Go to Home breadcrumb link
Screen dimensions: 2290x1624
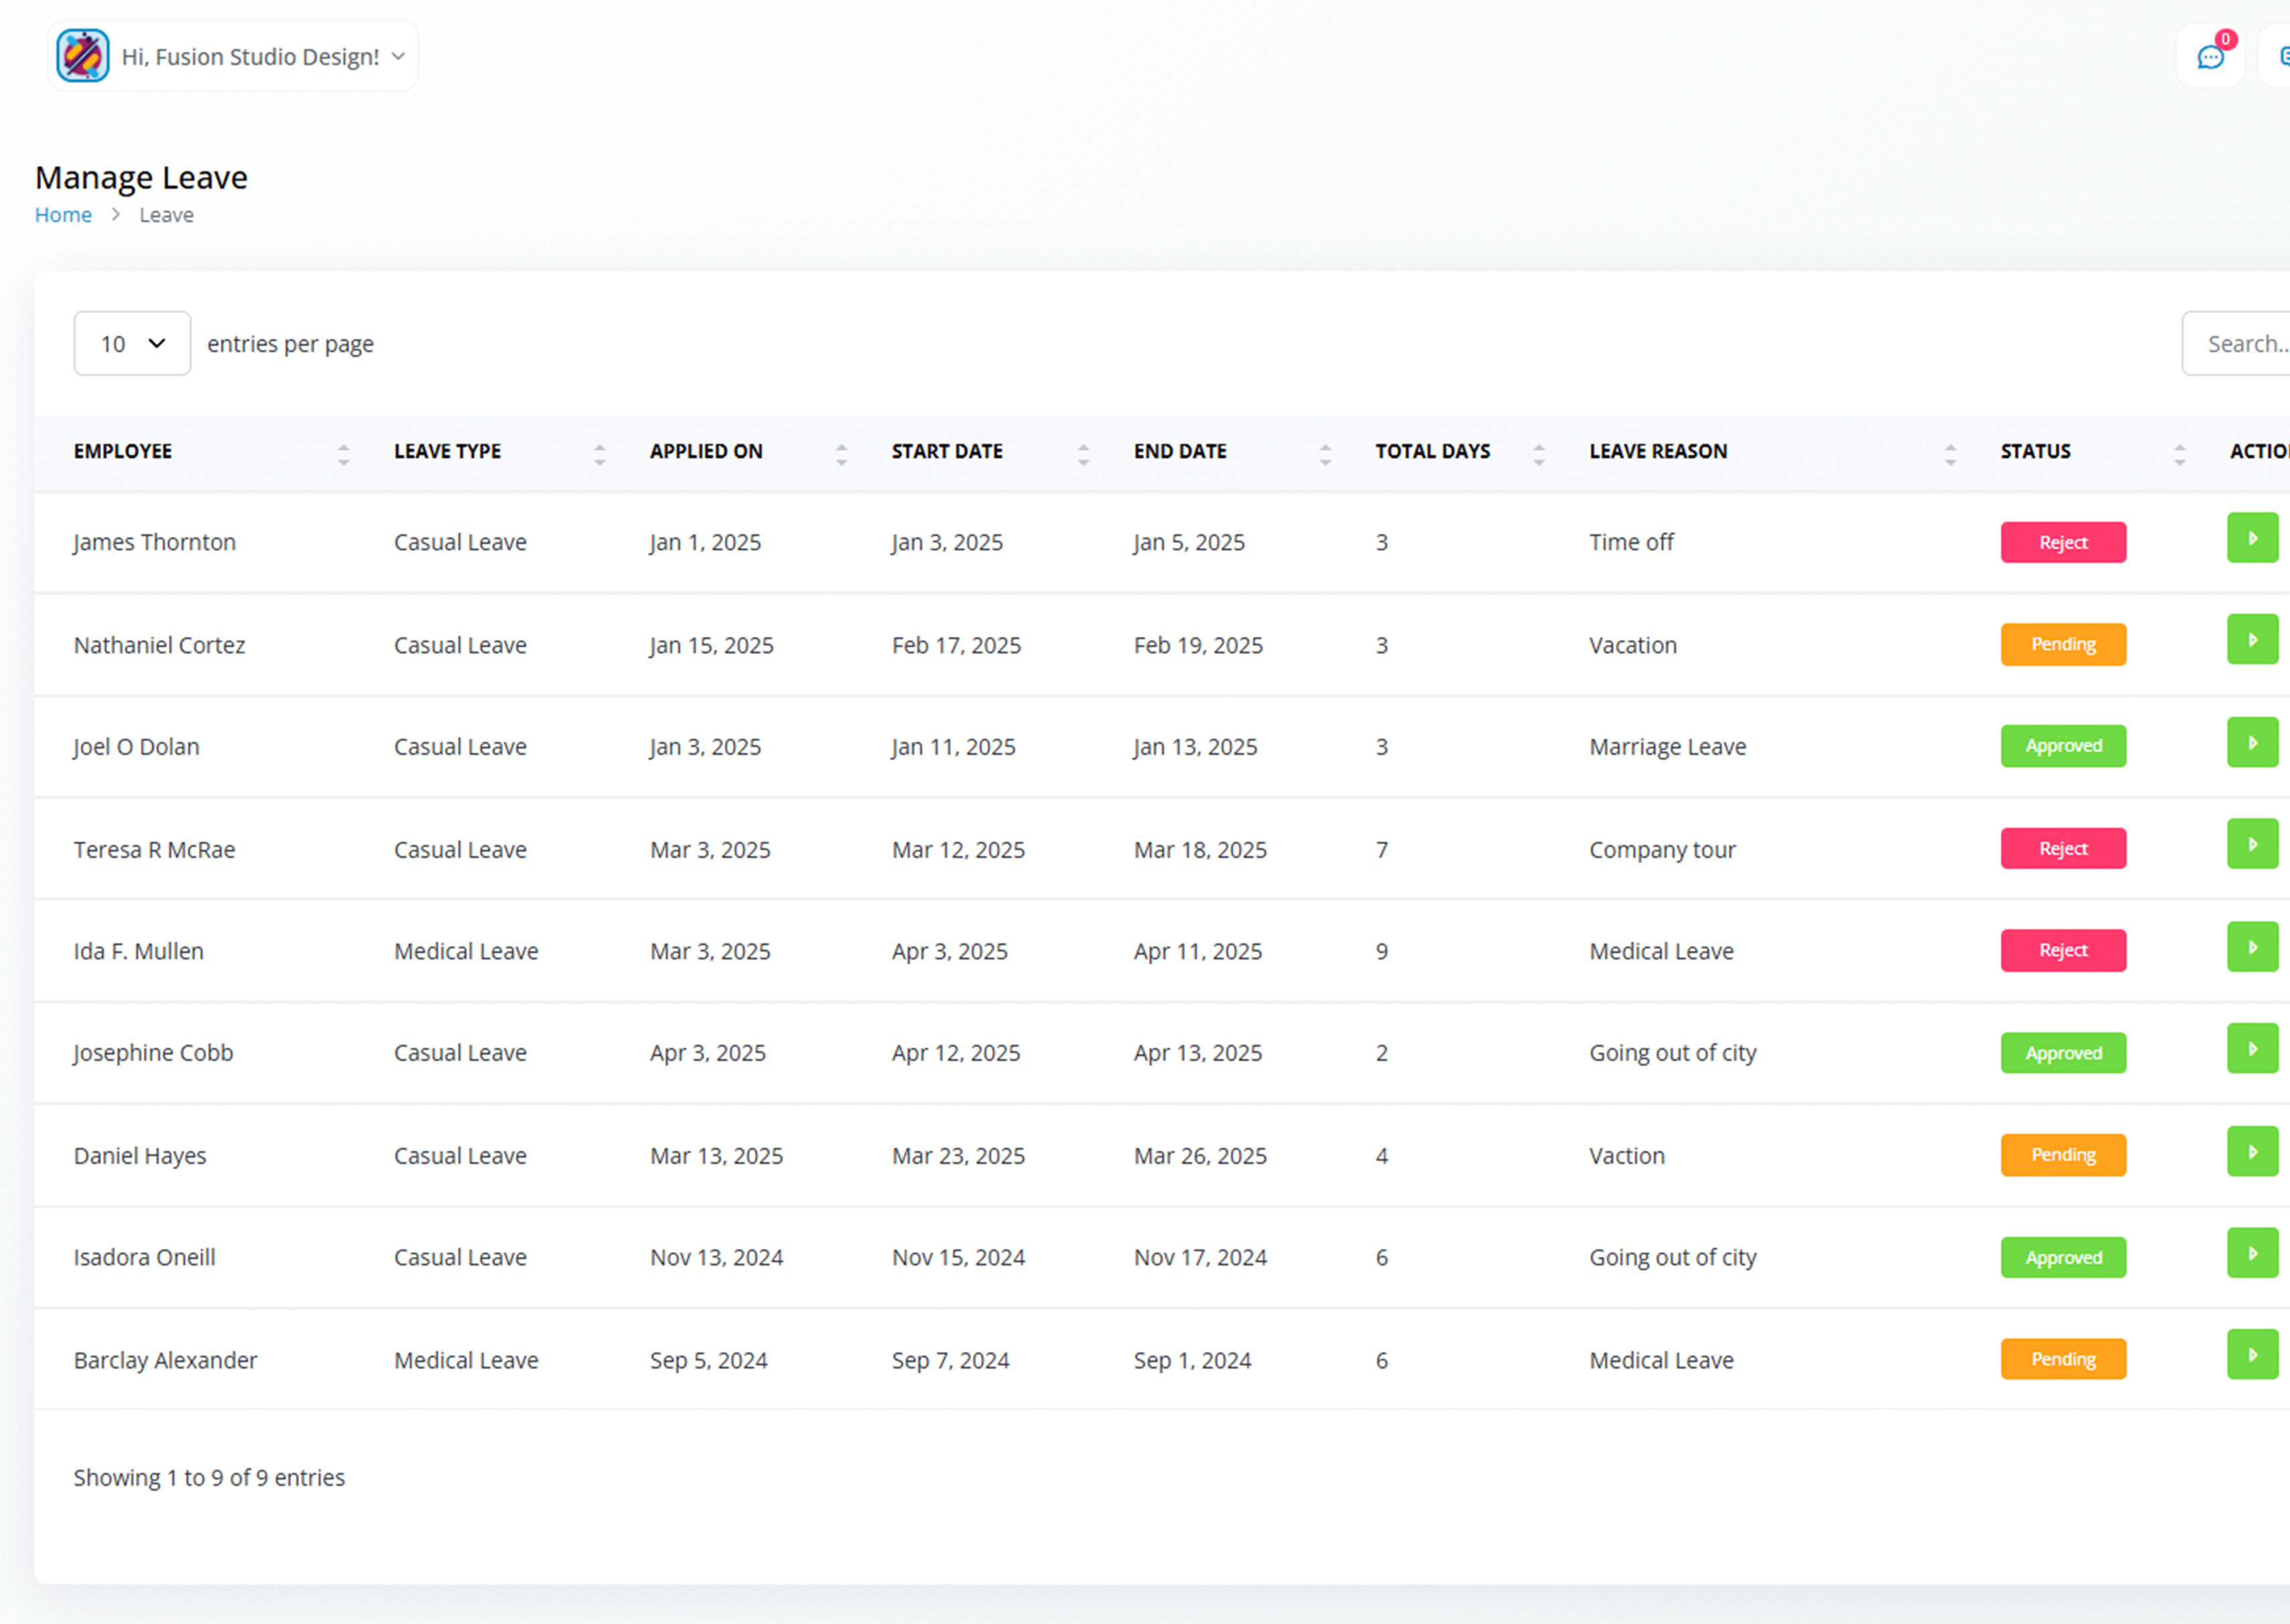point(63,215)
